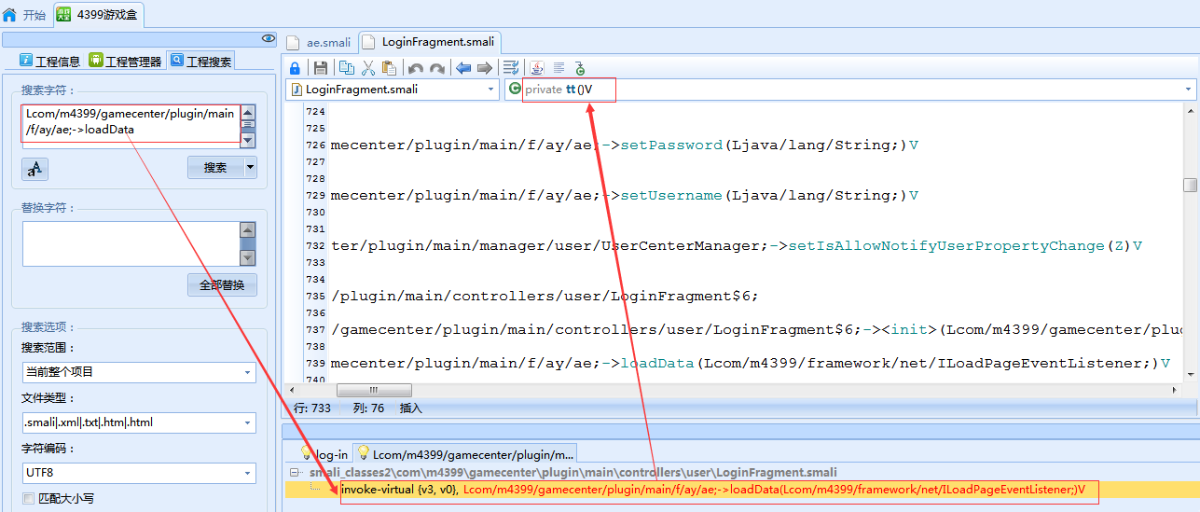Click the scroll-down arrow of search string box
This screenshot has height=512, width=1200.
click(x=248, y=139)
